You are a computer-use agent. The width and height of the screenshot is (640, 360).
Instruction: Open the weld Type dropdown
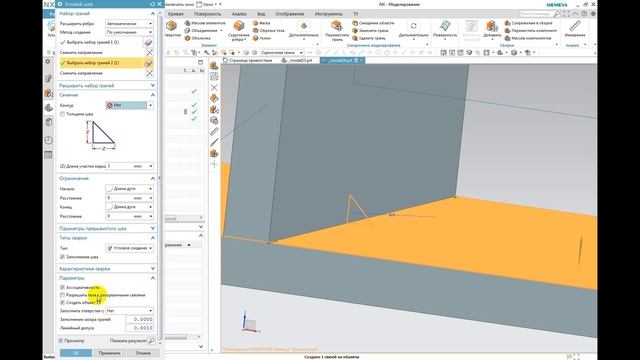tap(129, 248)
